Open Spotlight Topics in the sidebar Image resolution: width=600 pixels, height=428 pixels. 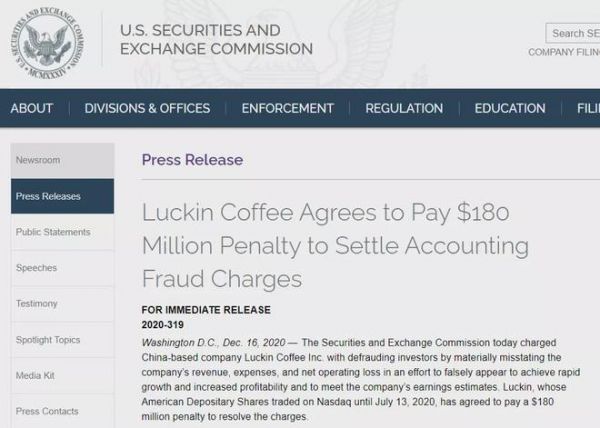[x=48, y=340]
